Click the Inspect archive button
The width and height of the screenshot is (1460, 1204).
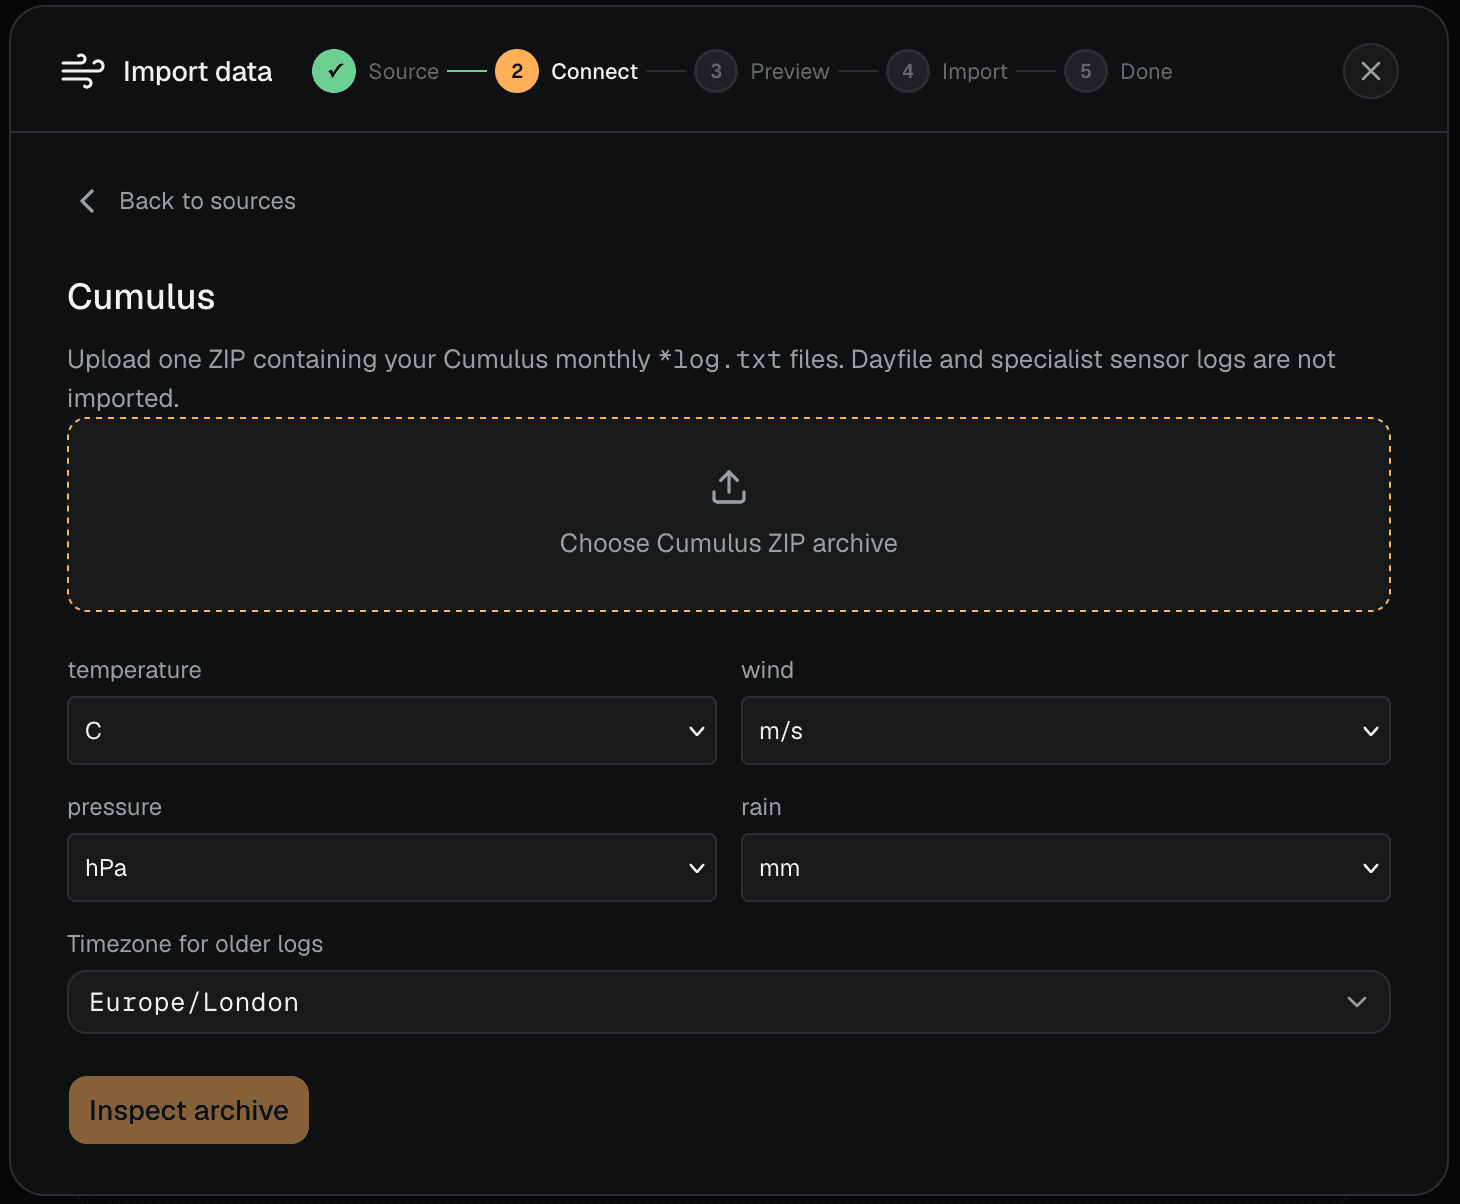(189, 1110)
